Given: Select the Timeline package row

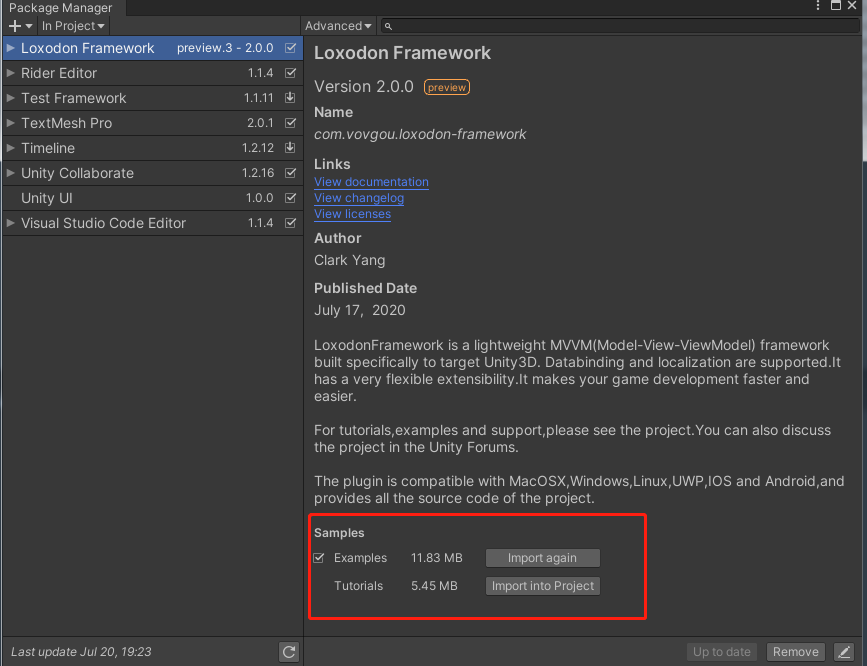Looking at the screenshot, I should 153,148.
